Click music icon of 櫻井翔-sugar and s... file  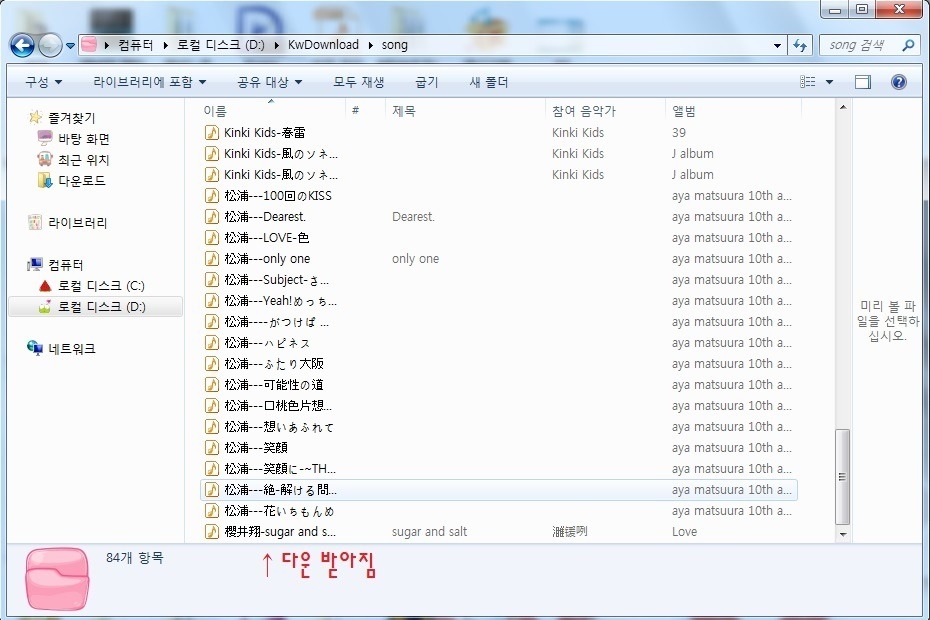point(212,532)
